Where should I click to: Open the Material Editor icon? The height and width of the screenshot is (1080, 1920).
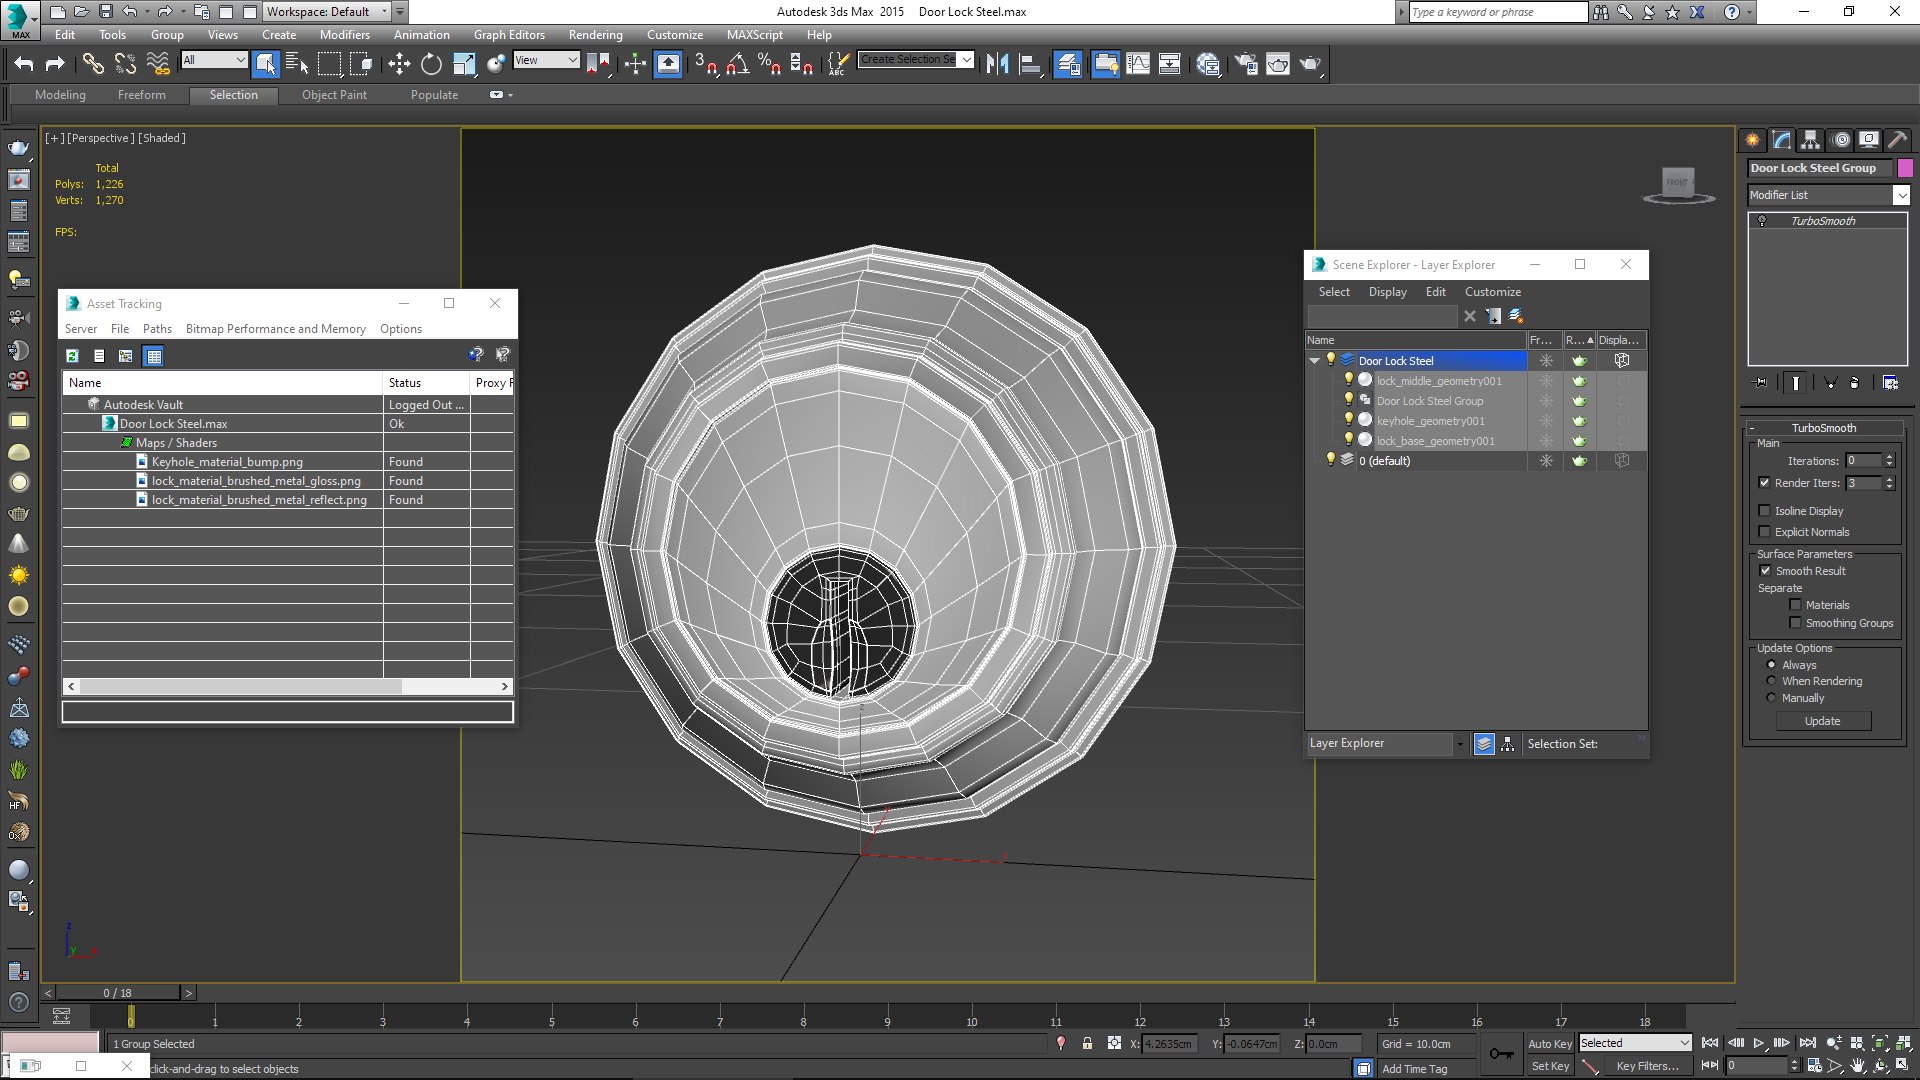pyautogui.click(x=1208, y=64)
